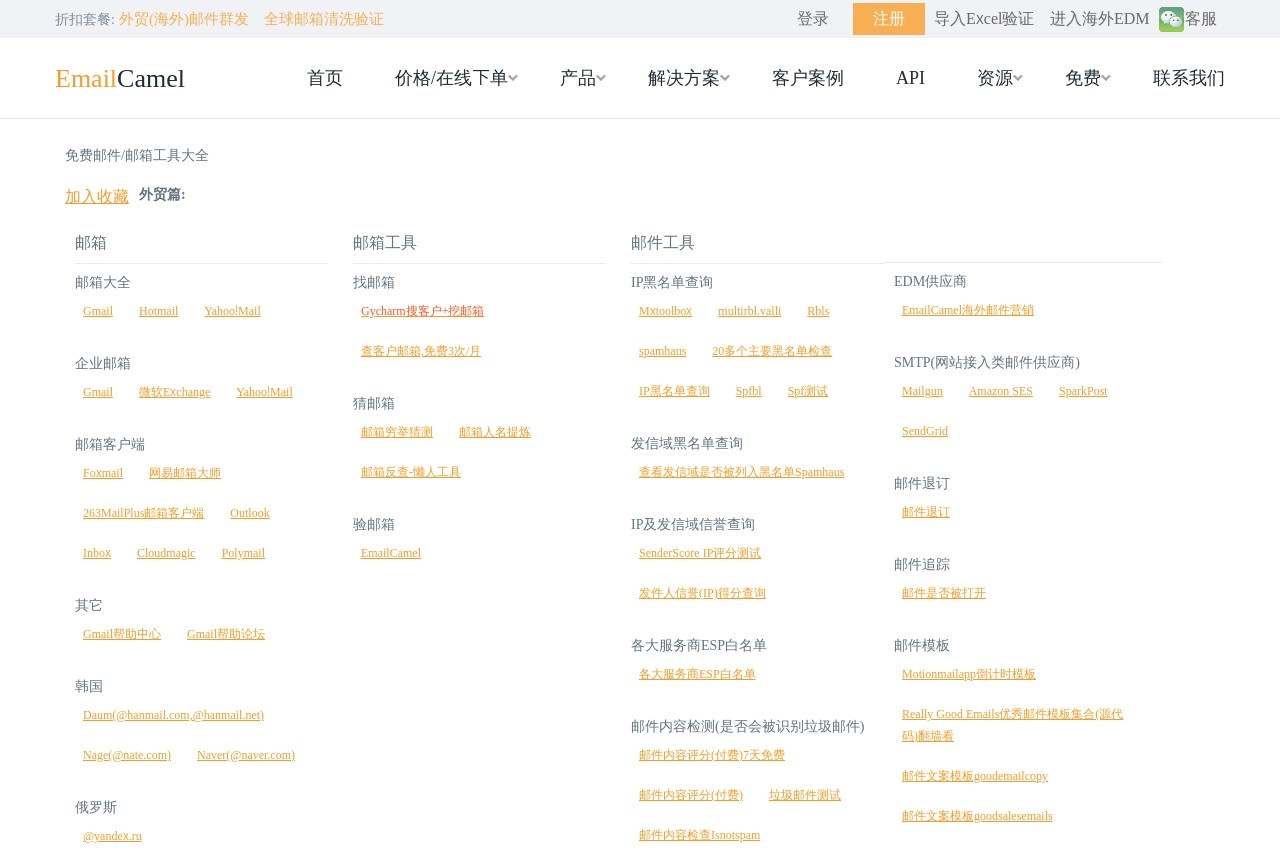Open the 邮箱穷举猜测 link
This screenshot has height=853, width=1280.
pos(397,432)
